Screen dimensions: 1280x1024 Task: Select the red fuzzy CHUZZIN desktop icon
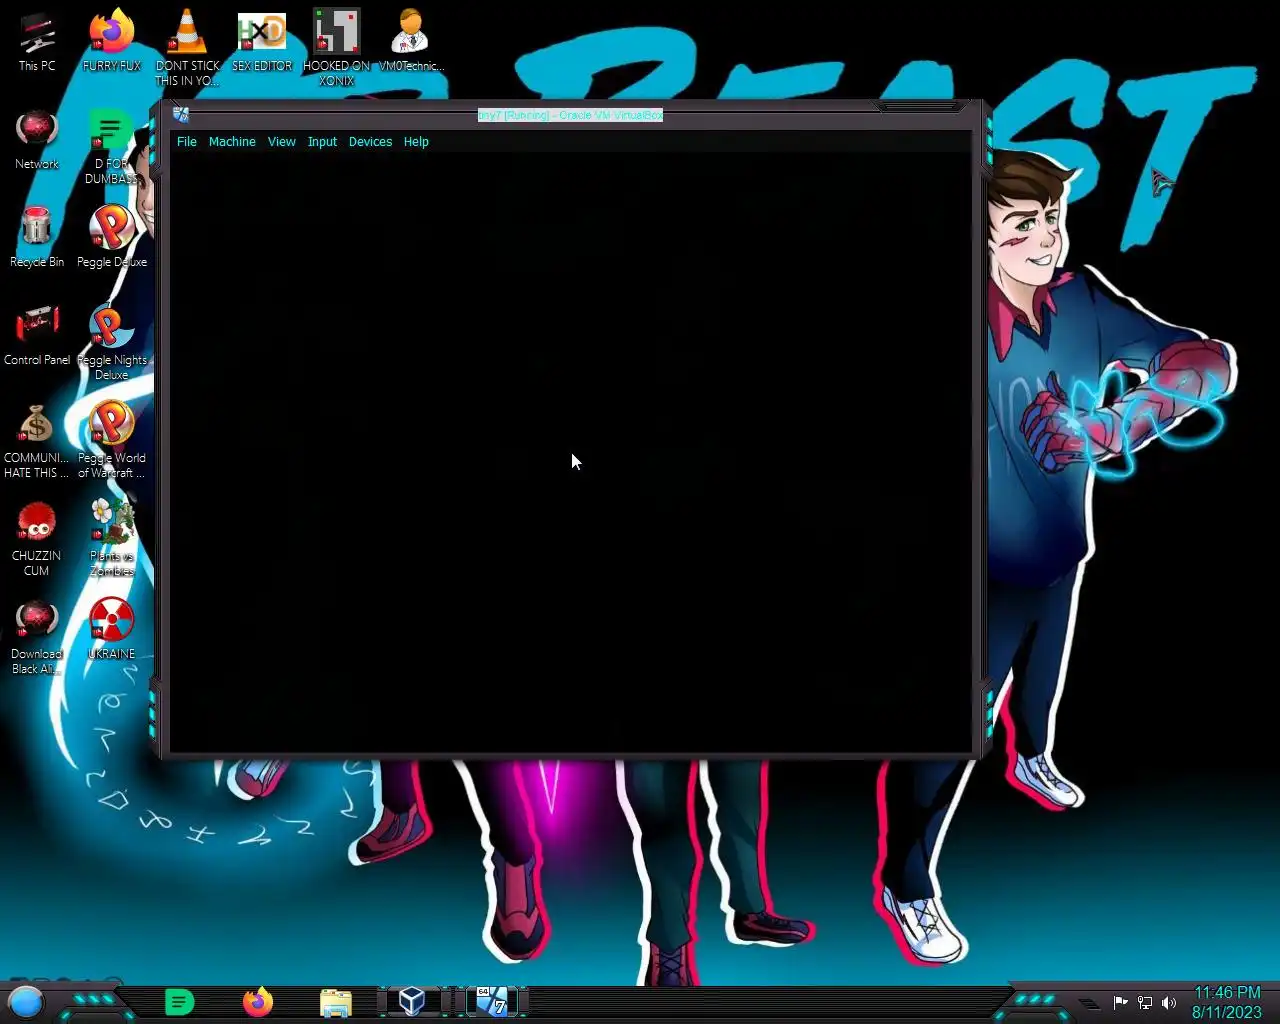[x=37, y=539]
